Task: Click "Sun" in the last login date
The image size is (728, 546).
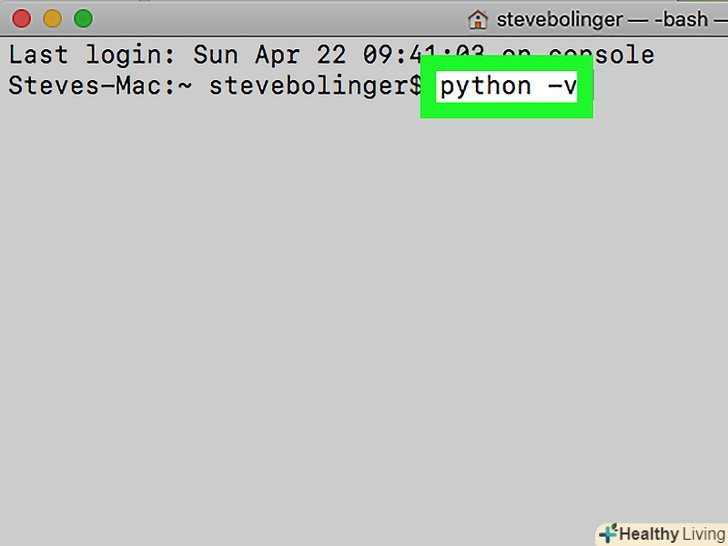Action: (217, 54)
